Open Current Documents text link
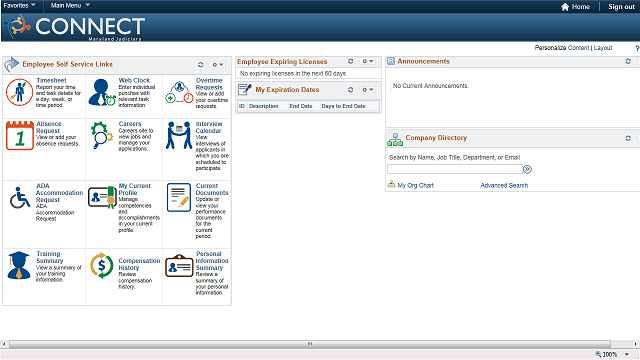This screenshot has height=360, width=640. 212,189
